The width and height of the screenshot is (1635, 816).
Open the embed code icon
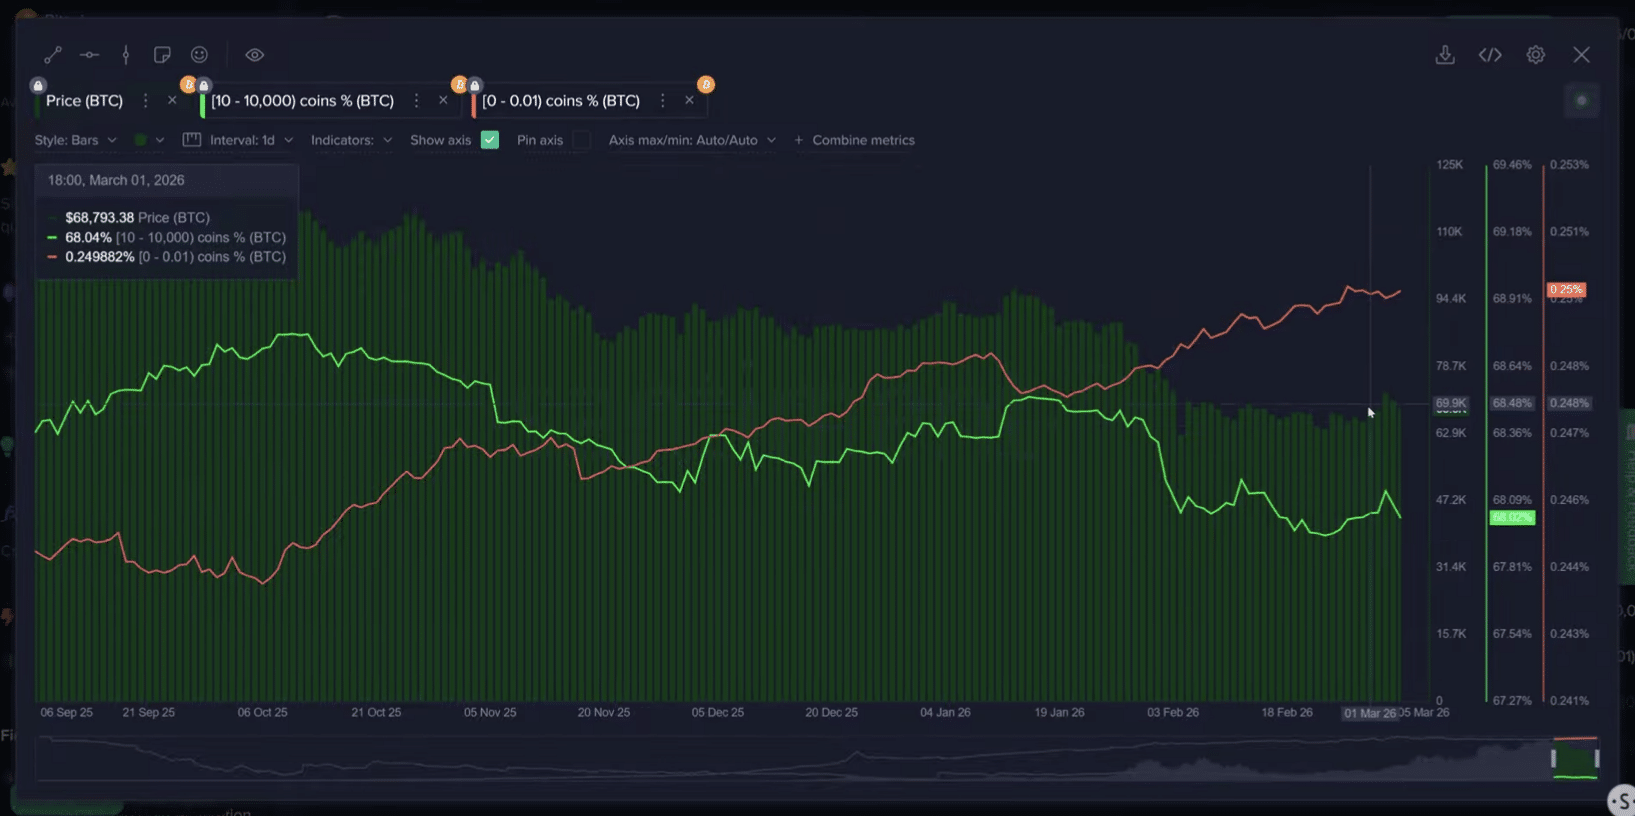[x=1490, y=55]
